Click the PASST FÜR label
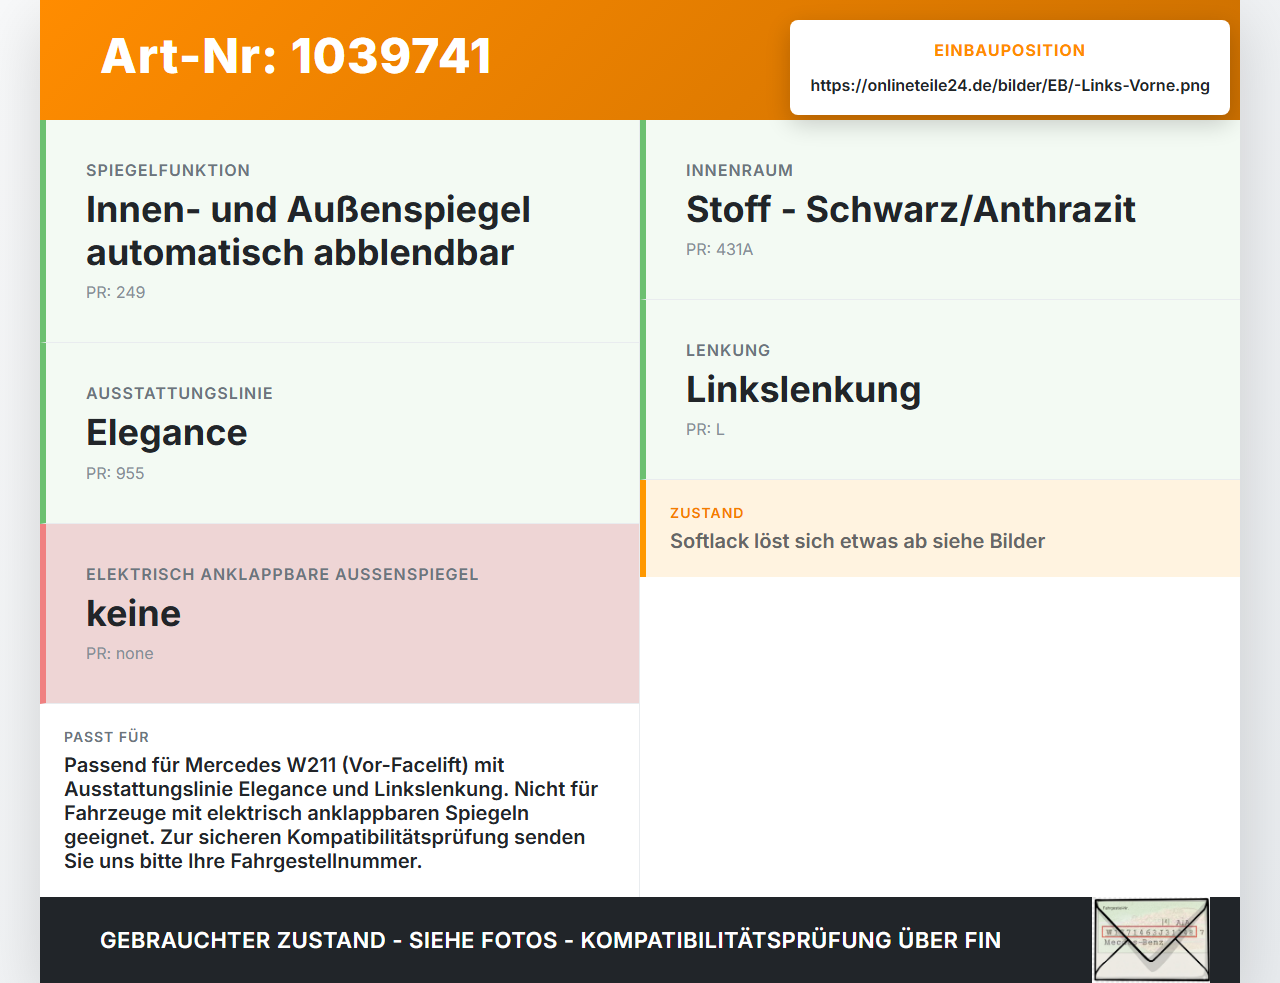This screenshot has width=1280, height=983. 106,737
